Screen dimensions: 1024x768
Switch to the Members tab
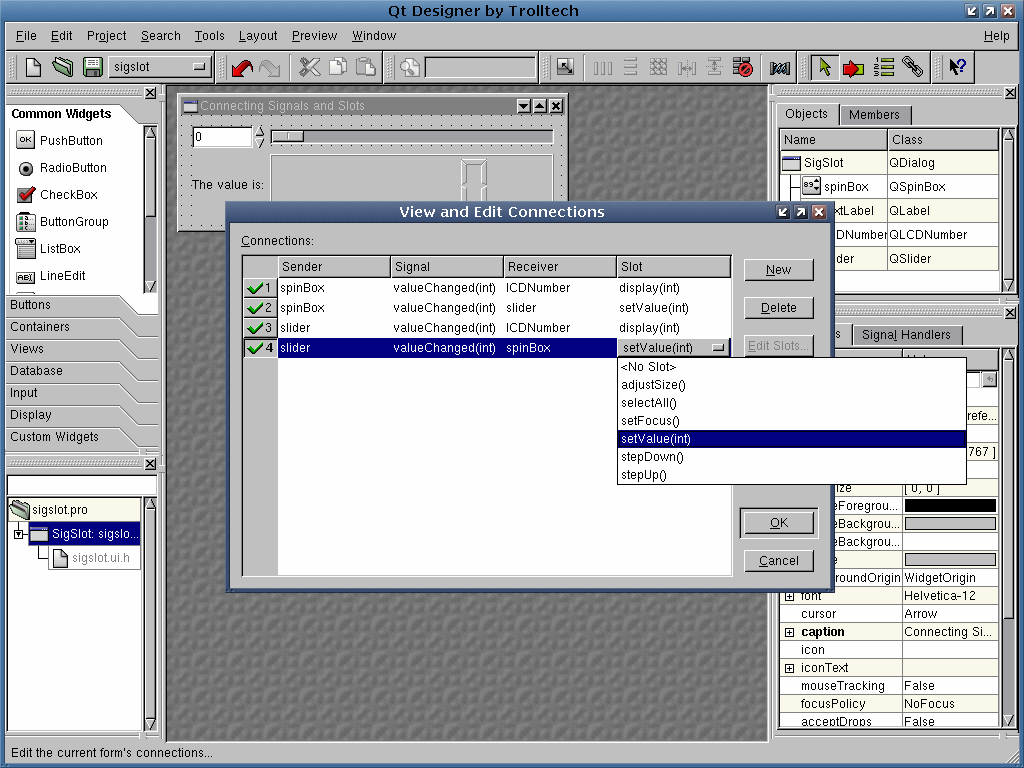click(x=874, y=115)
